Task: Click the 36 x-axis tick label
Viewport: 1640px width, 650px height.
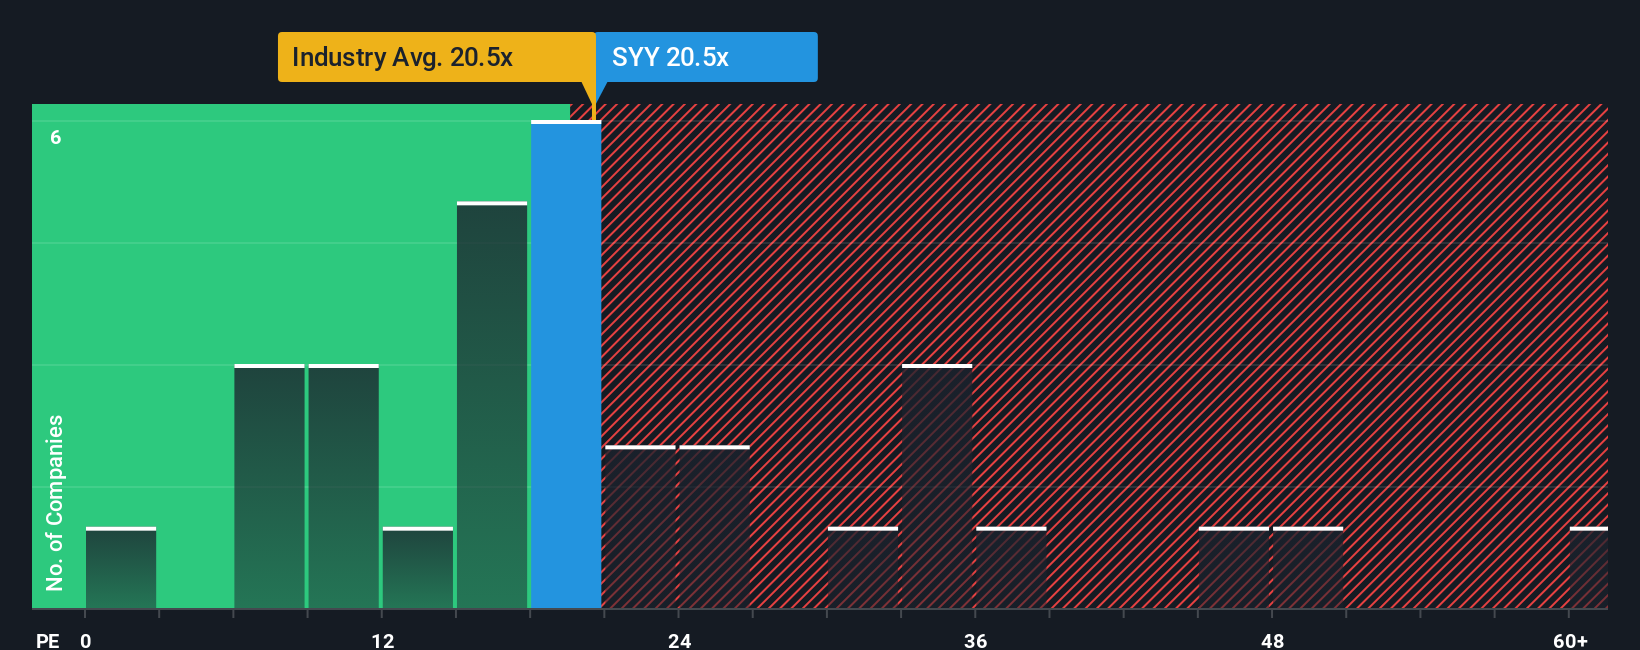Action: [976, 640]
